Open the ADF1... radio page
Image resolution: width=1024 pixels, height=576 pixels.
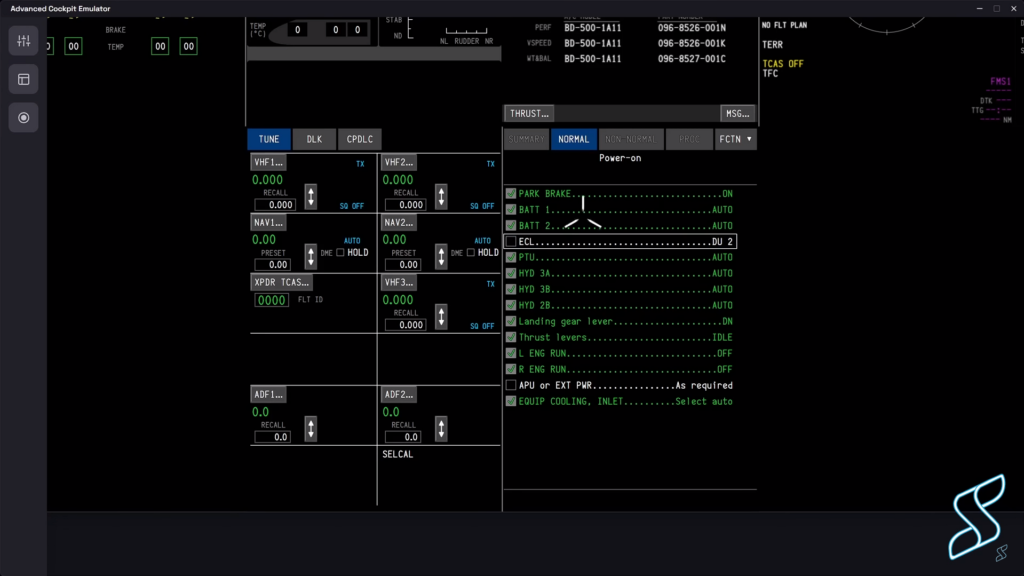(x=268, y=394)
